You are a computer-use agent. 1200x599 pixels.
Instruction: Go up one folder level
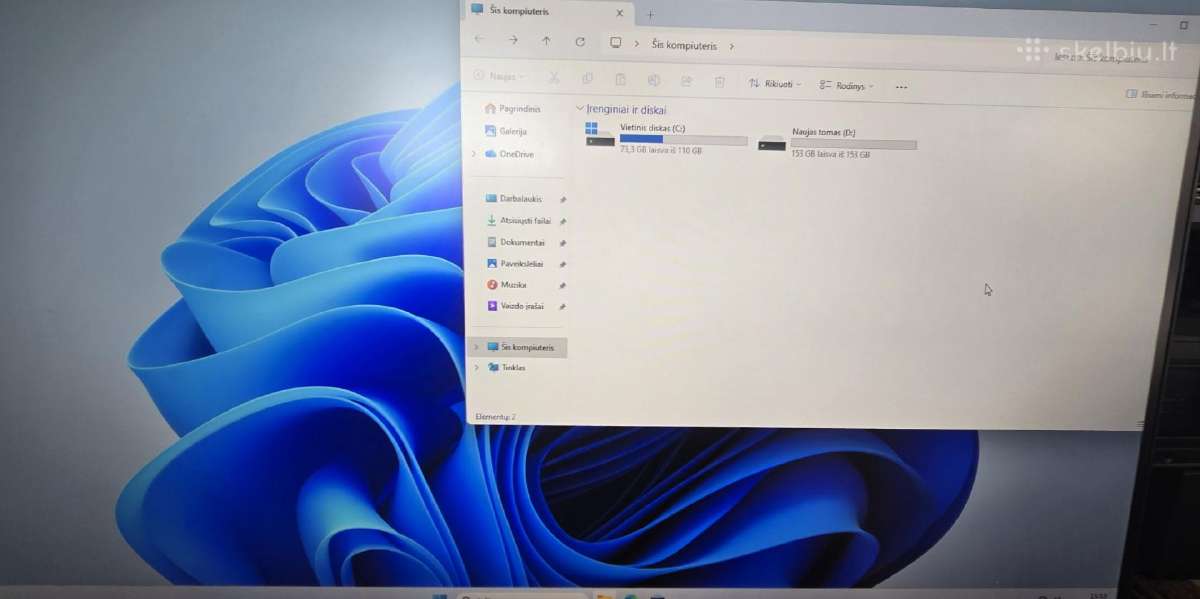point(546,40)
